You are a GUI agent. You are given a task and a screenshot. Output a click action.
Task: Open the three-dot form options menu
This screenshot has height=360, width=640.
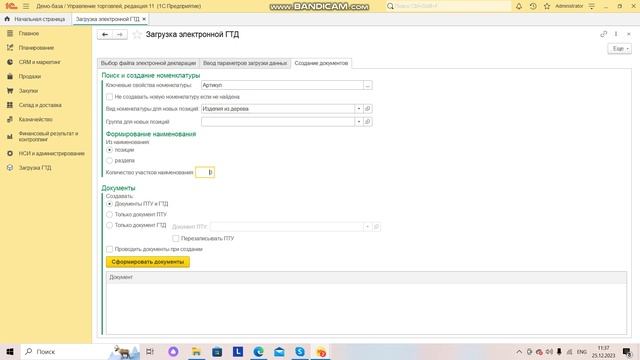pos(616,34)
